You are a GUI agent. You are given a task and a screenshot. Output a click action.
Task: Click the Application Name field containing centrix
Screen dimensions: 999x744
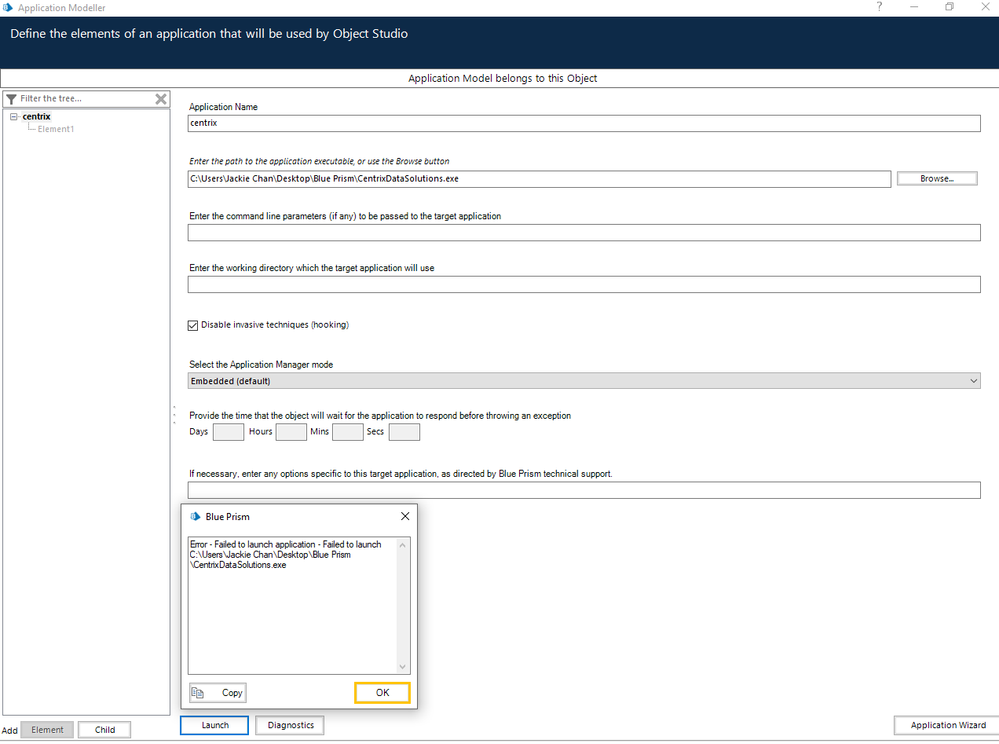pyautogui.click(x=584, y=123)
